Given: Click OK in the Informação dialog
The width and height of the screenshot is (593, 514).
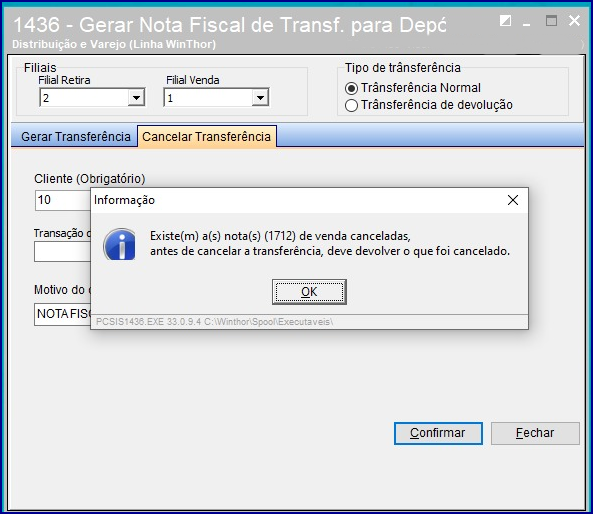Looking at the screenshot, I should point(309,292).
